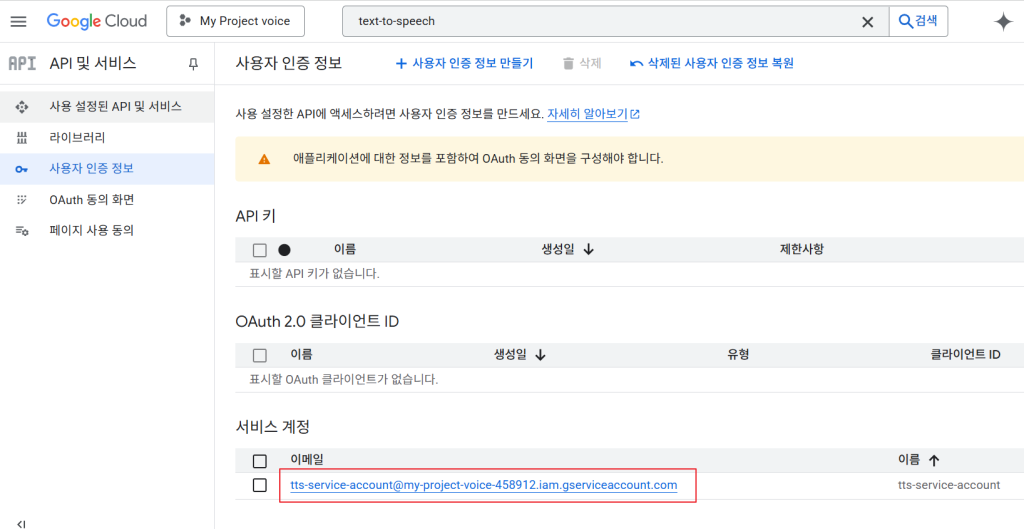
Task: Check the API 키 select-all checkbox
Action: click(x=260, y=250)
